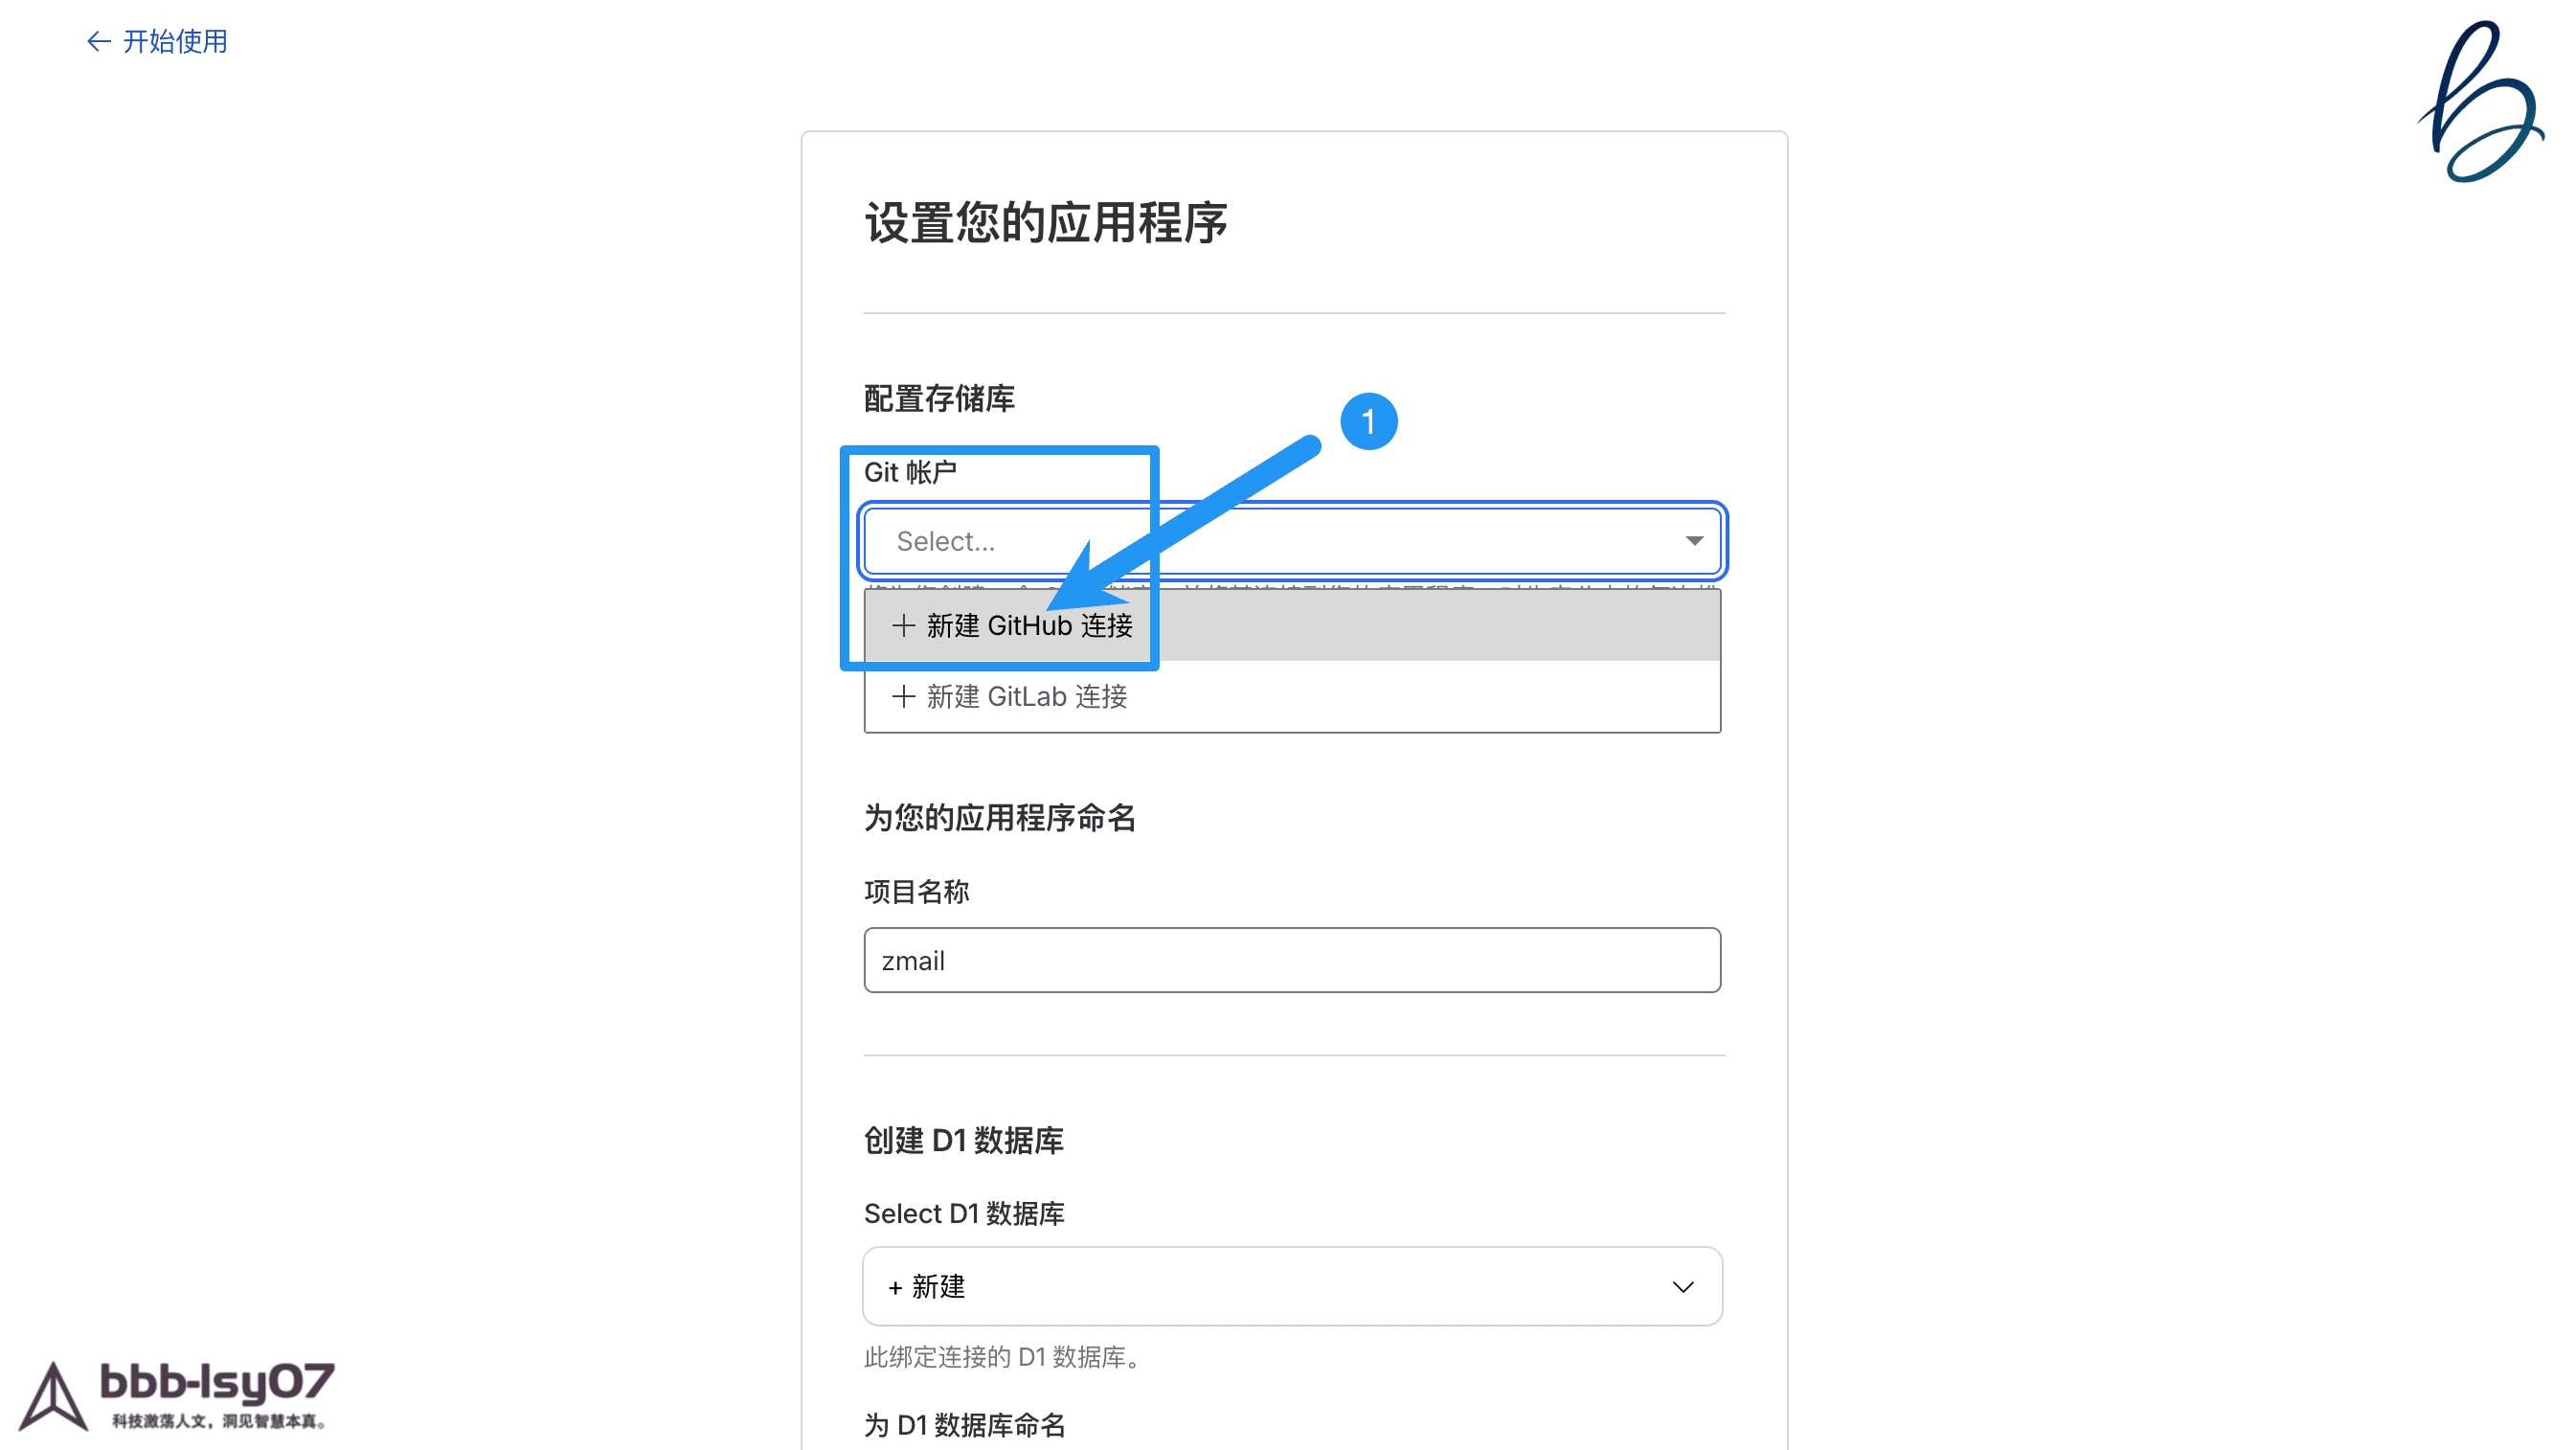Click the triangle icon beside bbb-lsy07

54,1396
